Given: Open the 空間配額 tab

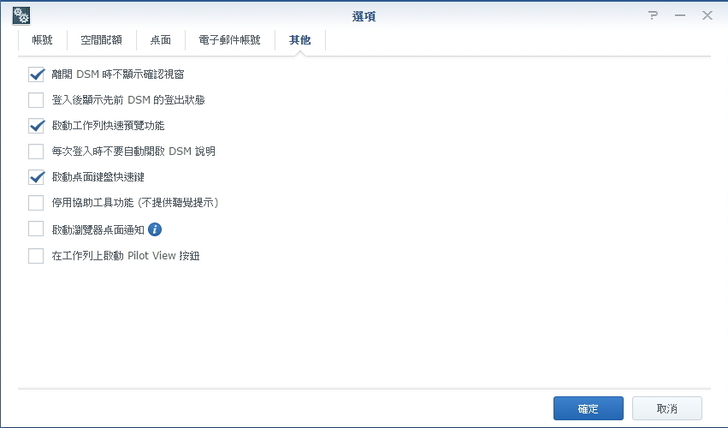Looking at the screenshot, I should pos(101,40).
